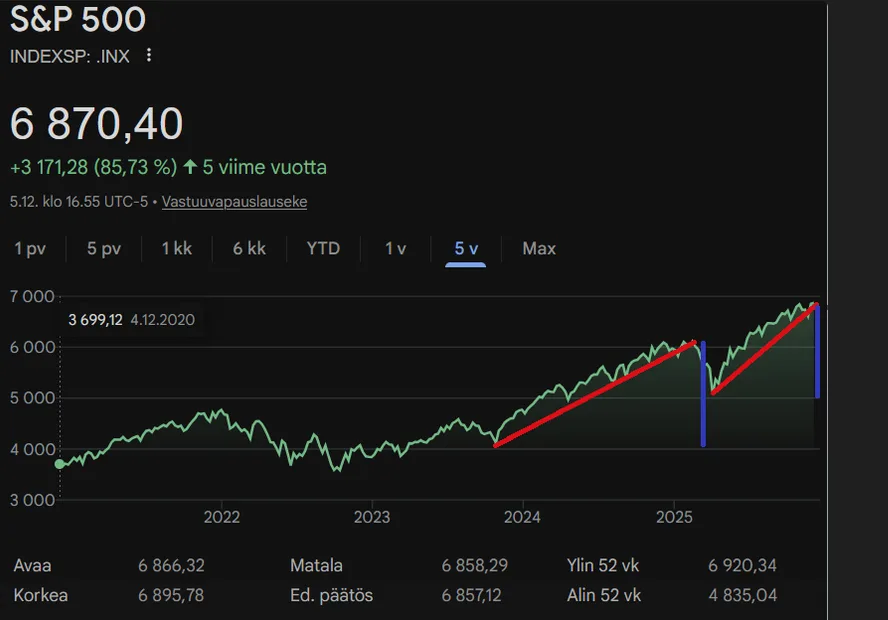888x620 pixels.
Task: Click the 2022 label on the time axis
Action: [221, 517]
